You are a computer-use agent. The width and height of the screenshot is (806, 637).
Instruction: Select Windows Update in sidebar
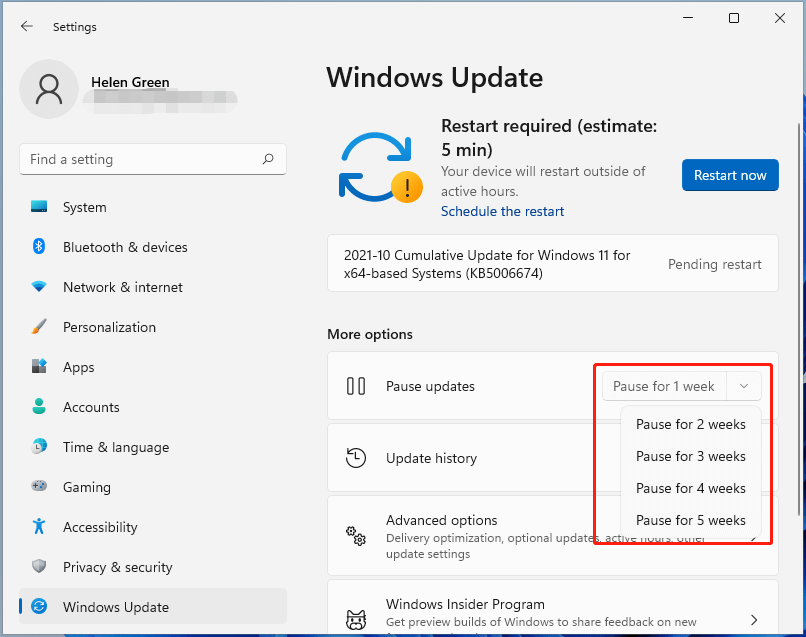point(153,607)
